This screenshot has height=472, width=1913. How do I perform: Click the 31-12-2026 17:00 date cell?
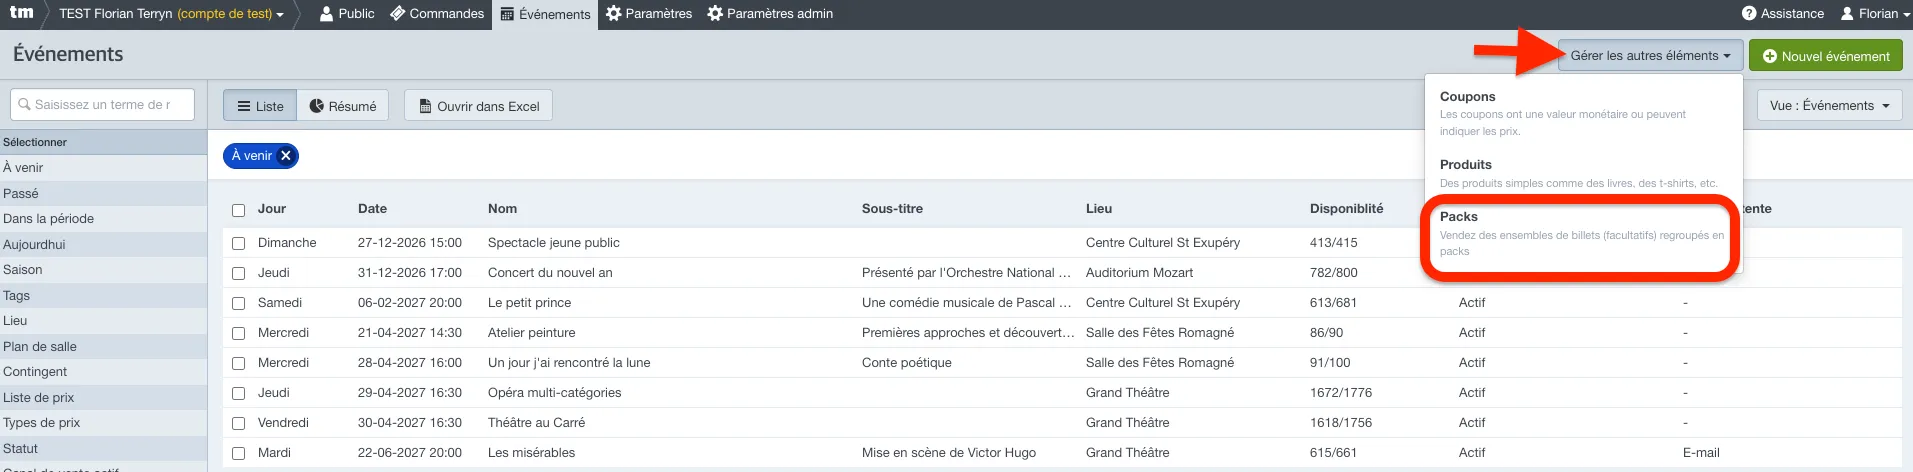tap(409, 273)
